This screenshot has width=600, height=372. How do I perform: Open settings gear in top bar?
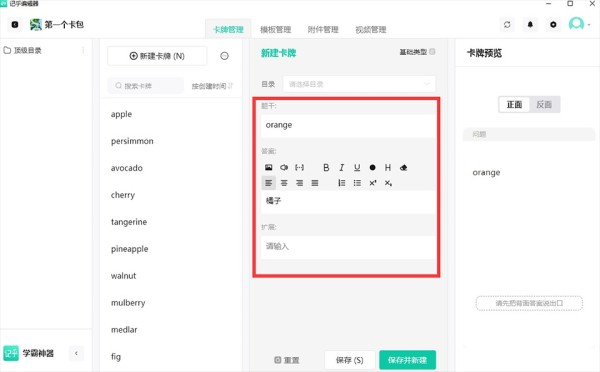[x=553, y=24]
